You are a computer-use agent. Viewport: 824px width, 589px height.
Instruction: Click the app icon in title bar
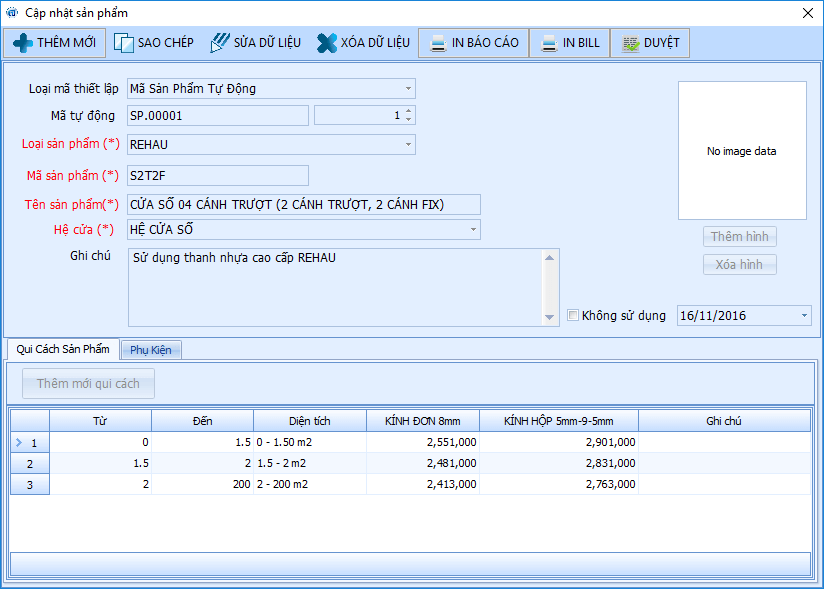(x=12, y=12)
